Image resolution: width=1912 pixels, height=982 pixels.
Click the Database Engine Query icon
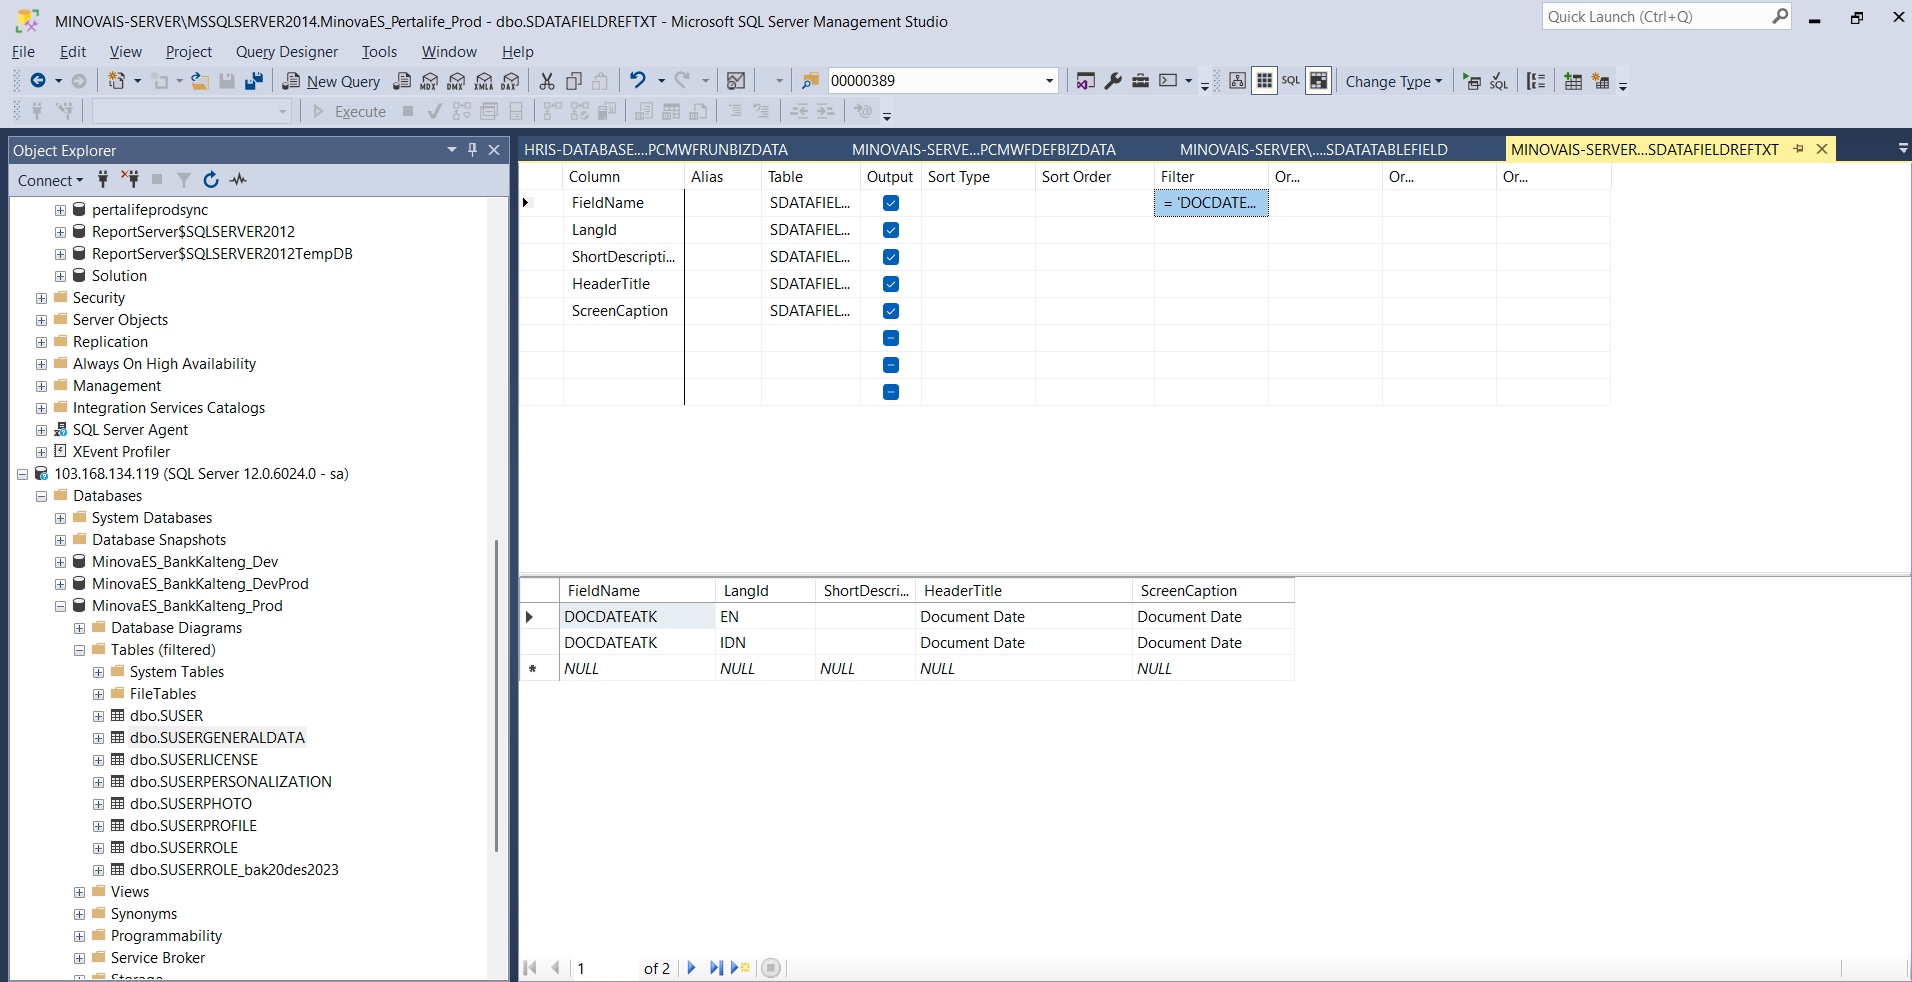pyautogui.click(x=402, y=81)
